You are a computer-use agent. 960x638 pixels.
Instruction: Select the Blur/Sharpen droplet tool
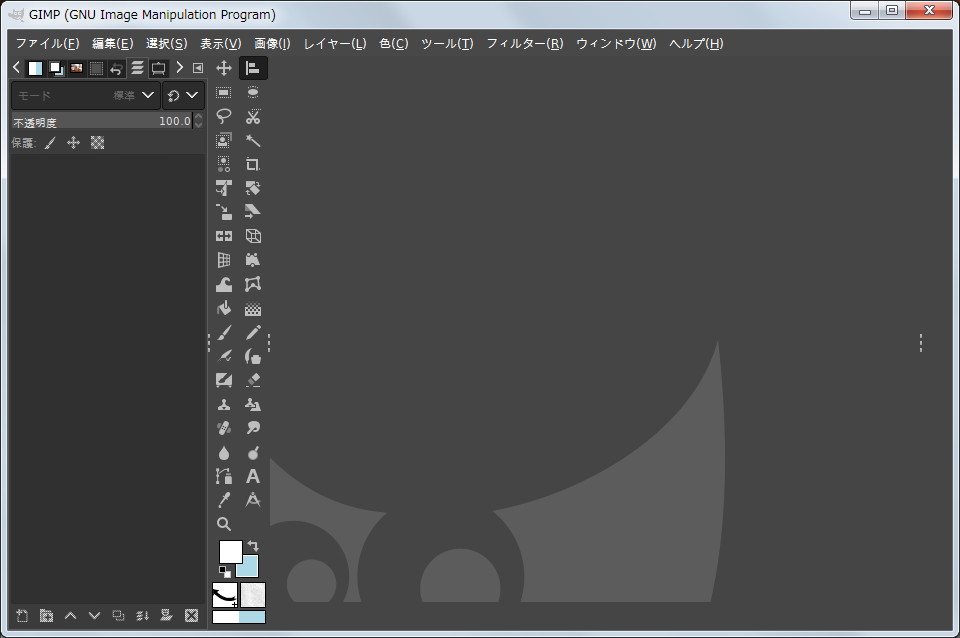point(224,452)
